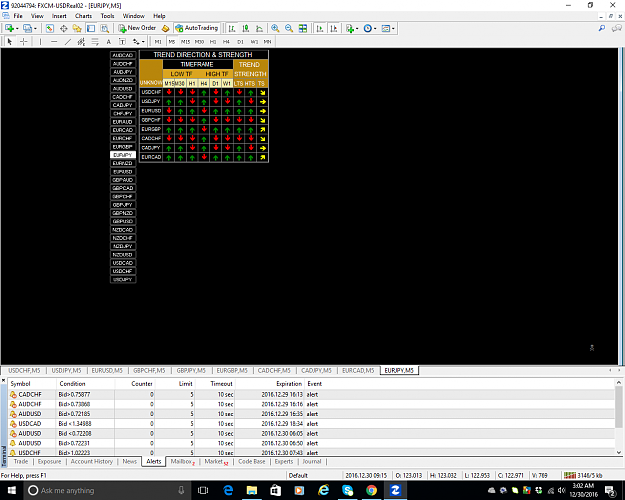Select the trendline drawing tool
Viewport: 625px width, 500px height.
68,41
